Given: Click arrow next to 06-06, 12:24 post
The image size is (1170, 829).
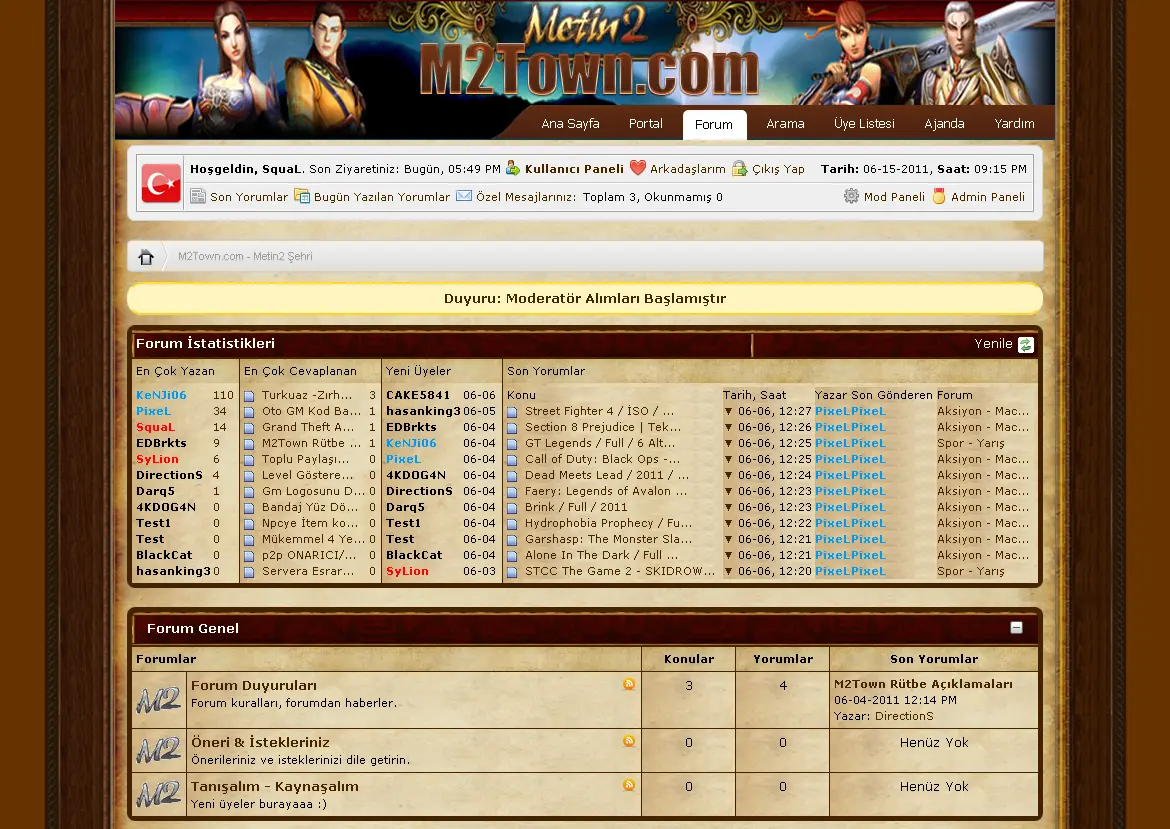Looking at the screenshot, I should [729, 475].
